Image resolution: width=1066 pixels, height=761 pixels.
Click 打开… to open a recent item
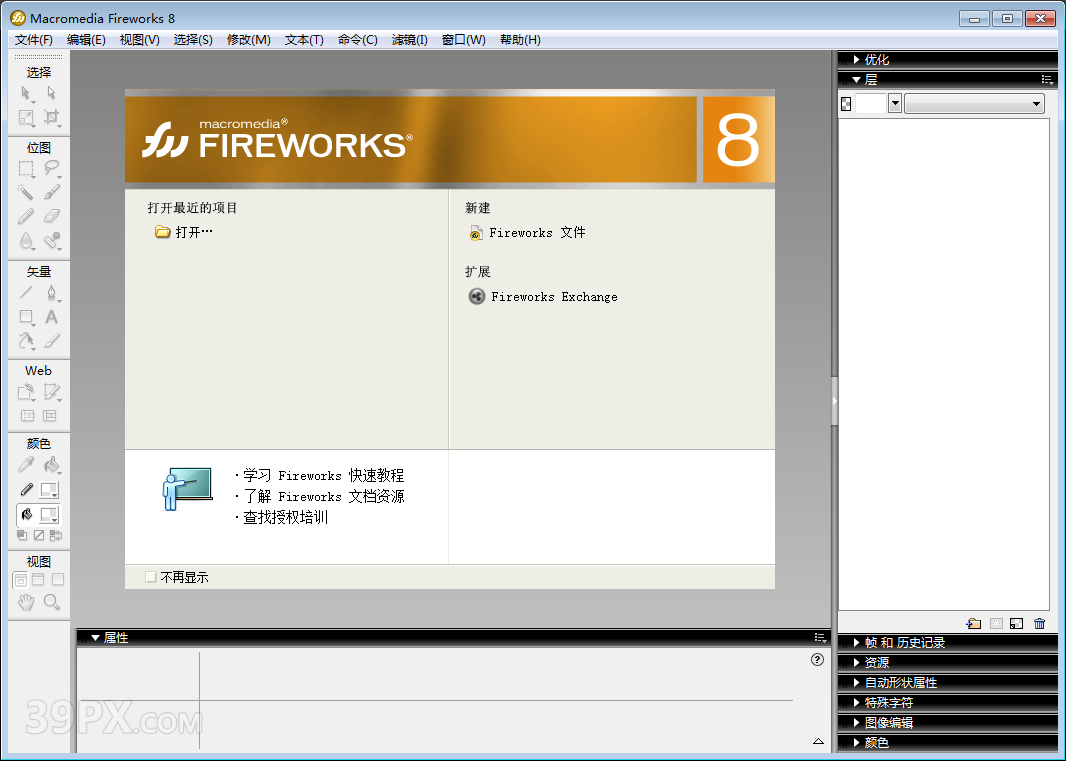click(184, 232)
